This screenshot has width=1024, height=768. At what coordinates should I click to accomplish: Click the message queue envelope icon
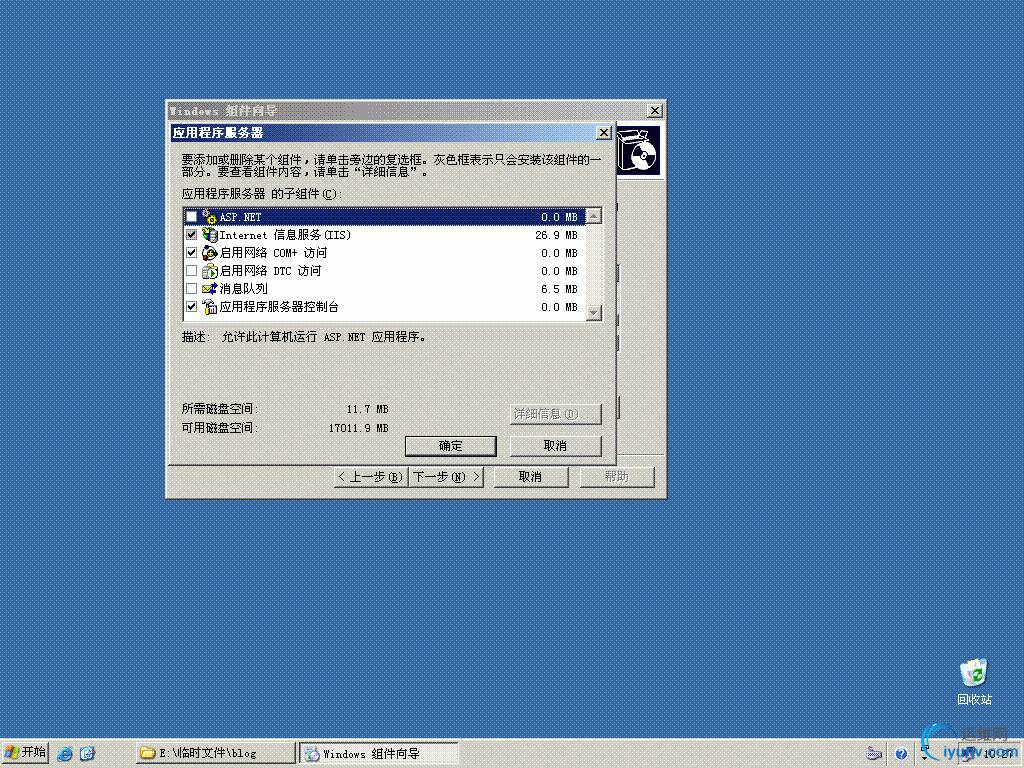tap(209, 289)
